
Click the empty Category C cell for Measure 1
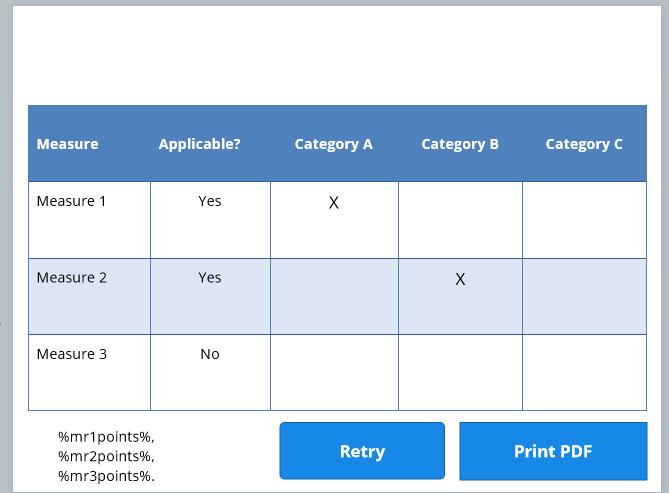[x=584, y=220]
